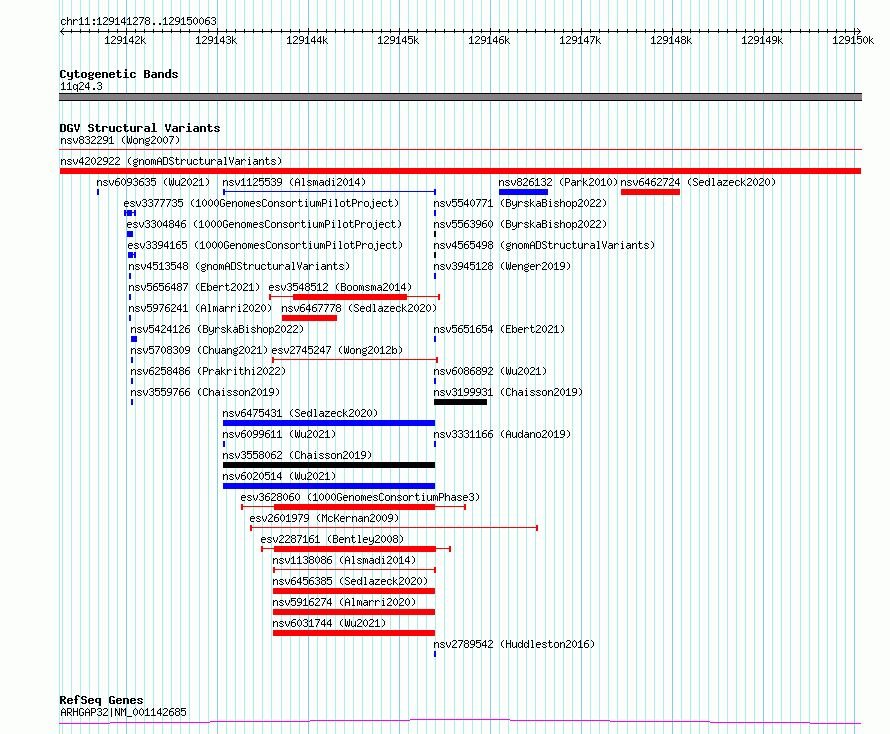Viewport: 890px width, 734px height.
Task: Open esv2601979 (McKernan2009) label
Action: pyautogui.click(x=324, y=518)
